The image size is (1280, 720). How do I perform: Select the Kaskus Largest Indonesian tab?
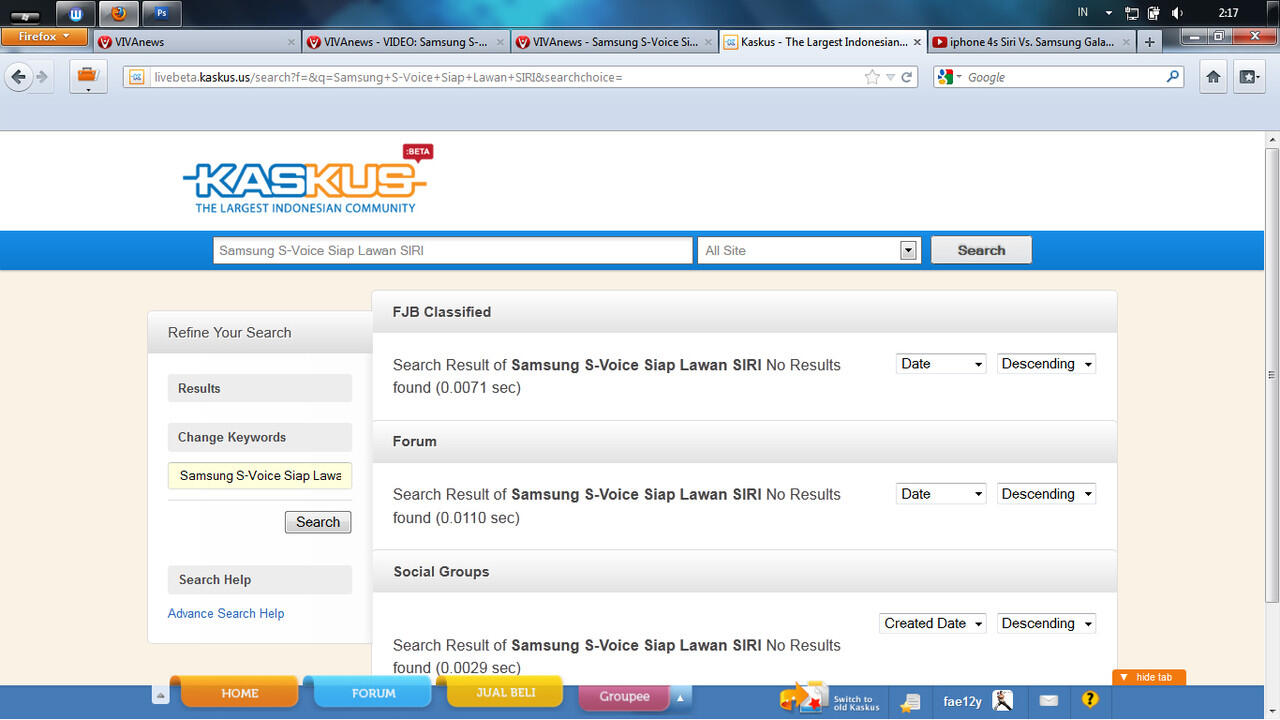[824, 42]
